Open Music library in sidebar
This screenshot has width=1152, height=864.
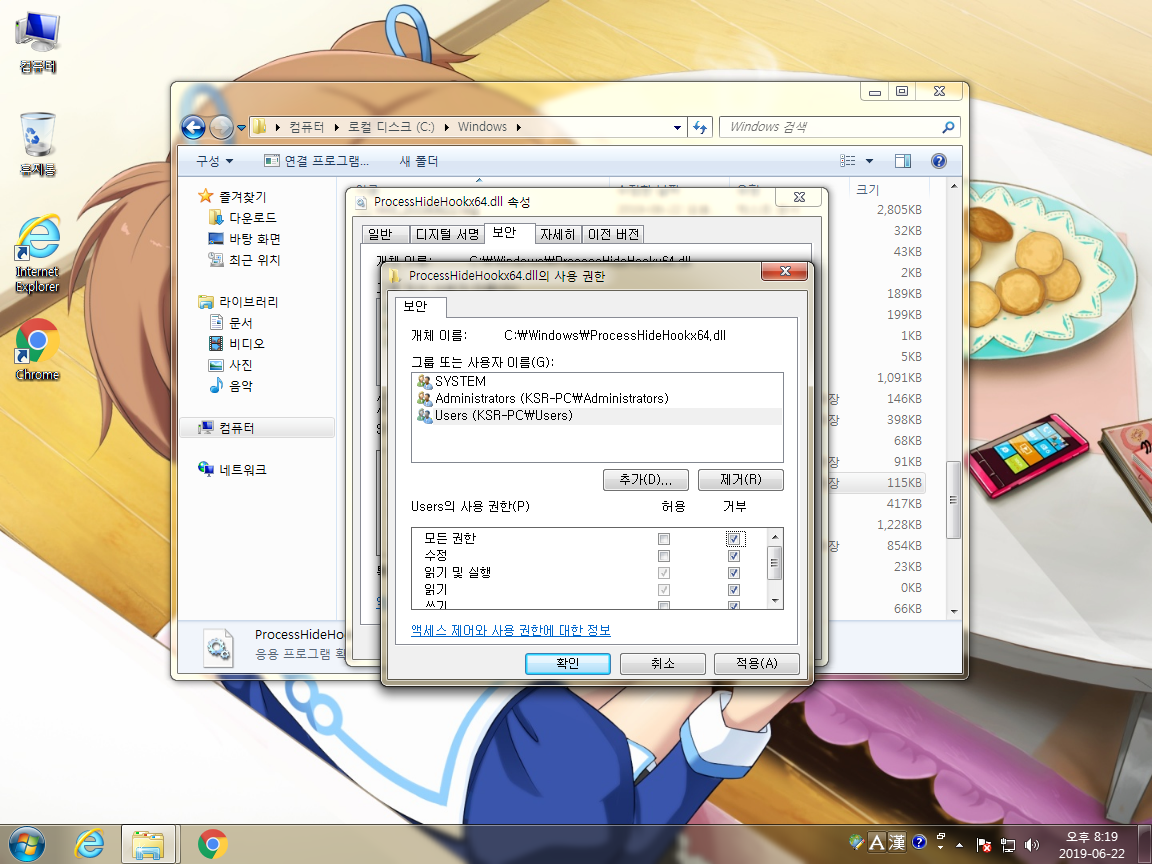[231, 386]
